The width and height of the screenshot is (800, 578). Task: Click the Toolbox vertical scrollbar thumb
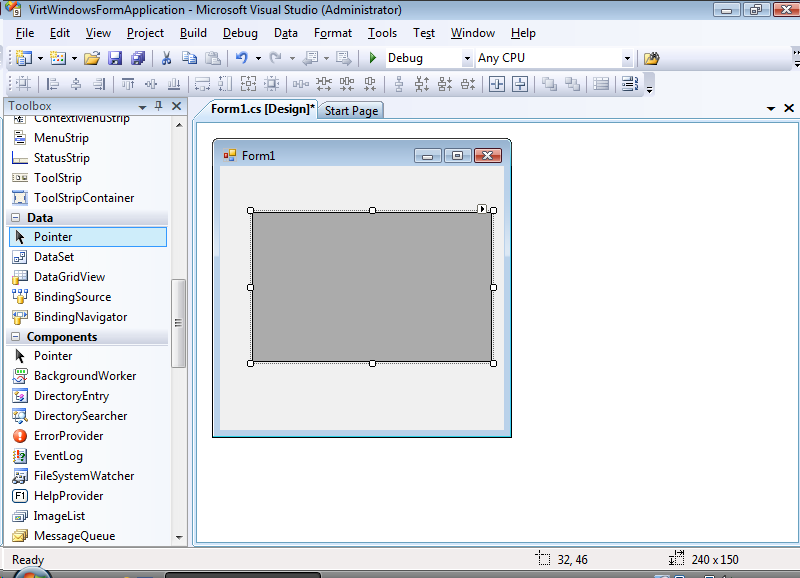[x=179, y=323]
